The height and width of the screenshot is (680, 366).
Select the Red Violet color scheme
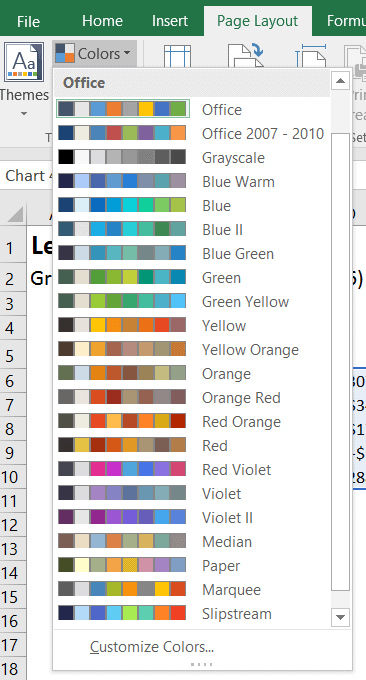[x=192, y=469]
